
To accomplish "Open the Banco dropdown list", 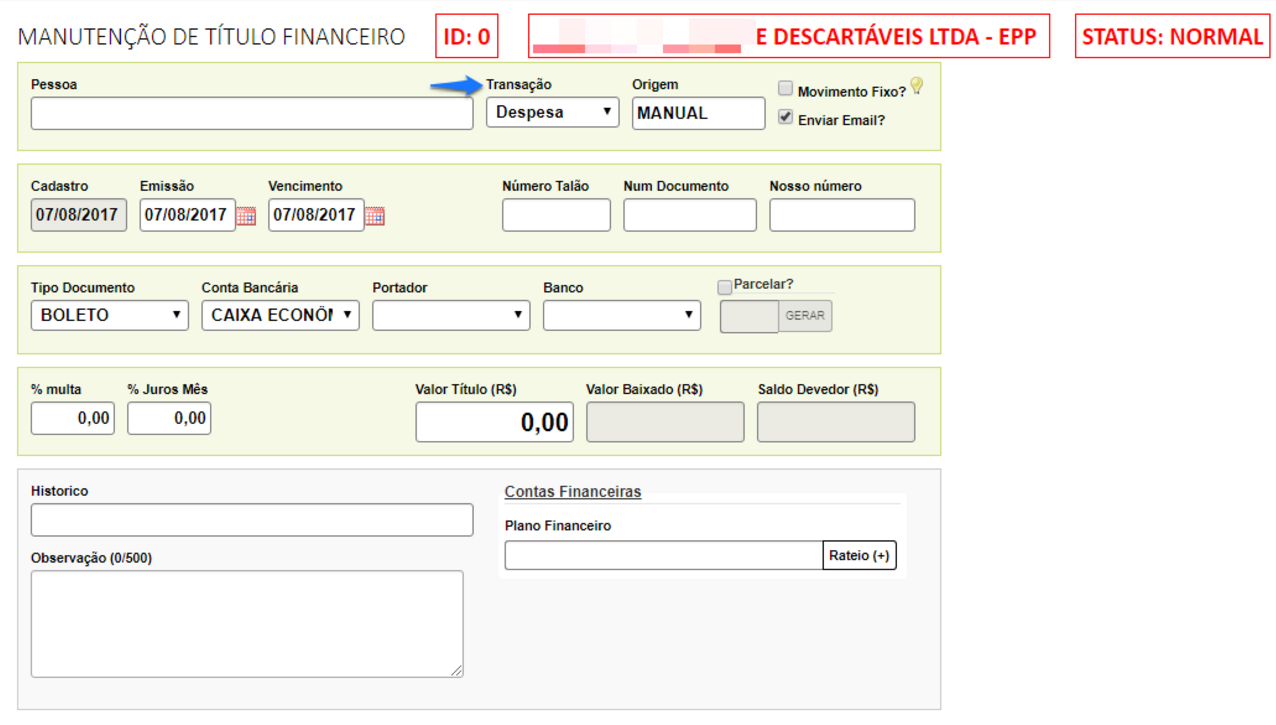I will point(622,315).
